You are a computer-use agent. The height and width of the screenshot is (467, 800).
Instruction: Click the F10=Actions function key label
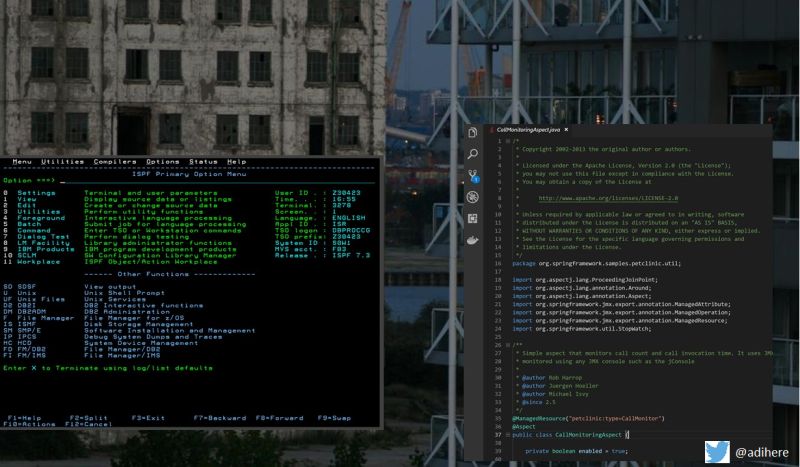tap(29, 424)
